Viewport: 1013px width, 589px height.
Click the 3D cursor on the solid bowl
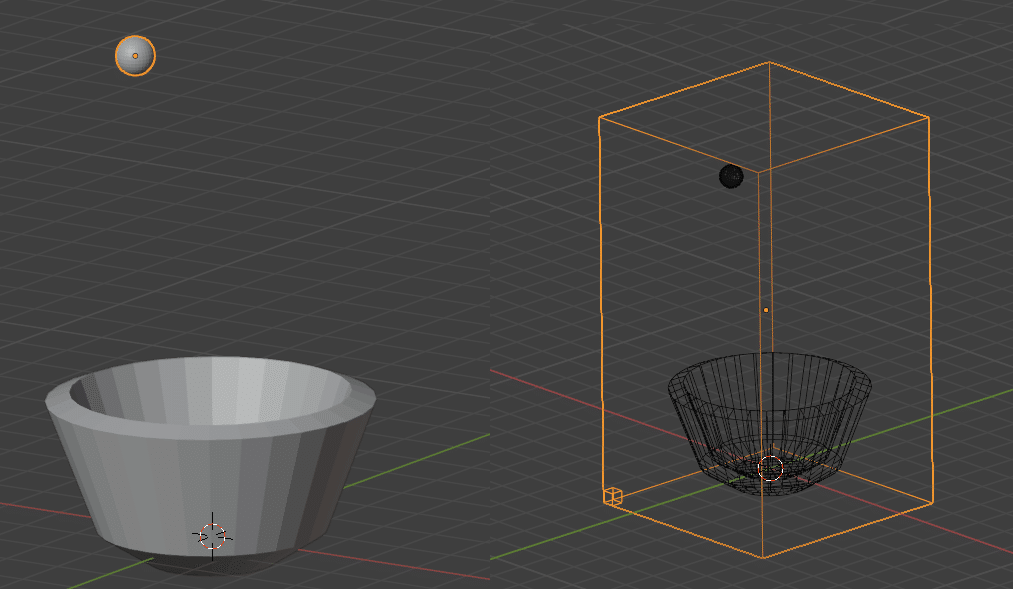pos(213,536)
